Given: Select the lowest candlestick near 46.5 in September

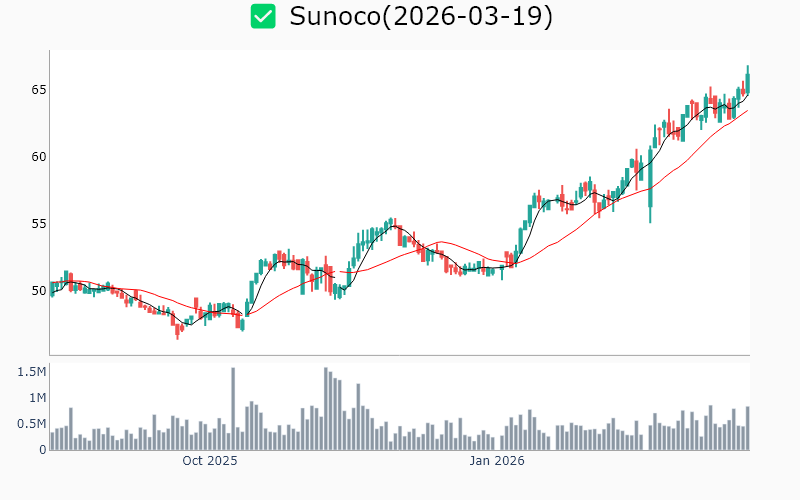Looking at the screenshot, I should click(x=177, y=329).
